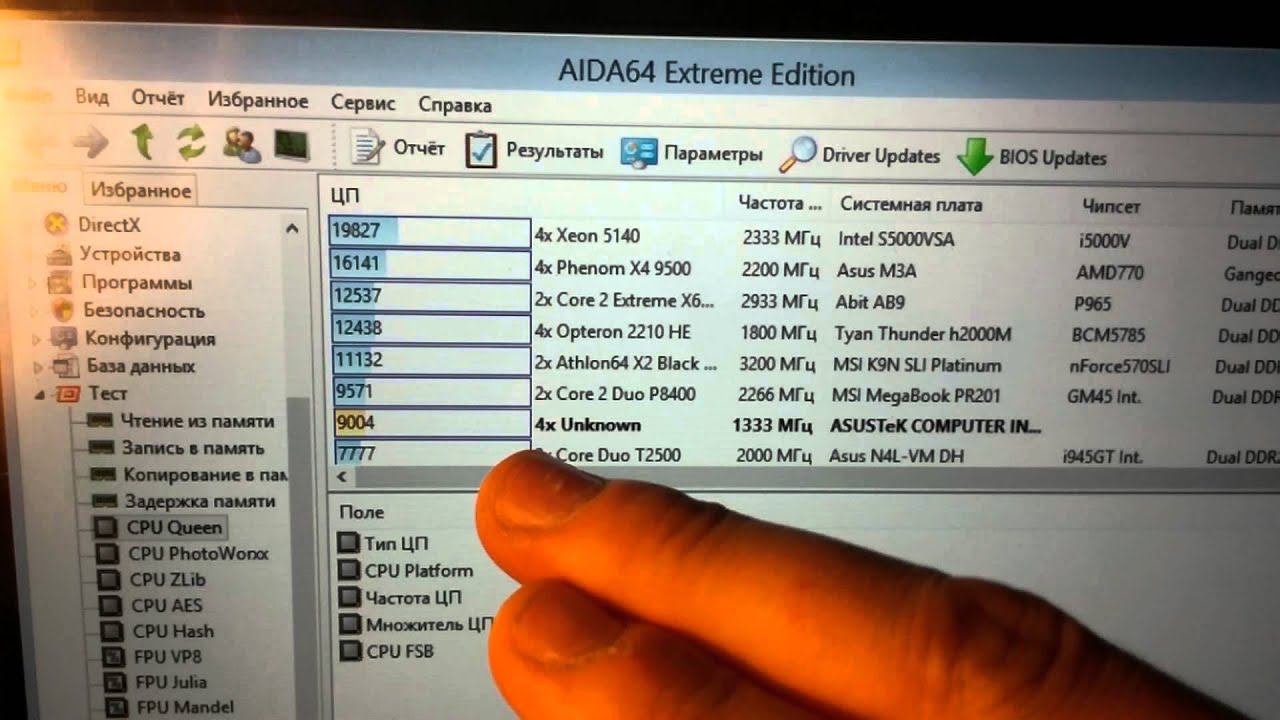1280x720 pixels.
Task: Select Программы tree item
Action: pyautogui.click(x=136, y=282)
